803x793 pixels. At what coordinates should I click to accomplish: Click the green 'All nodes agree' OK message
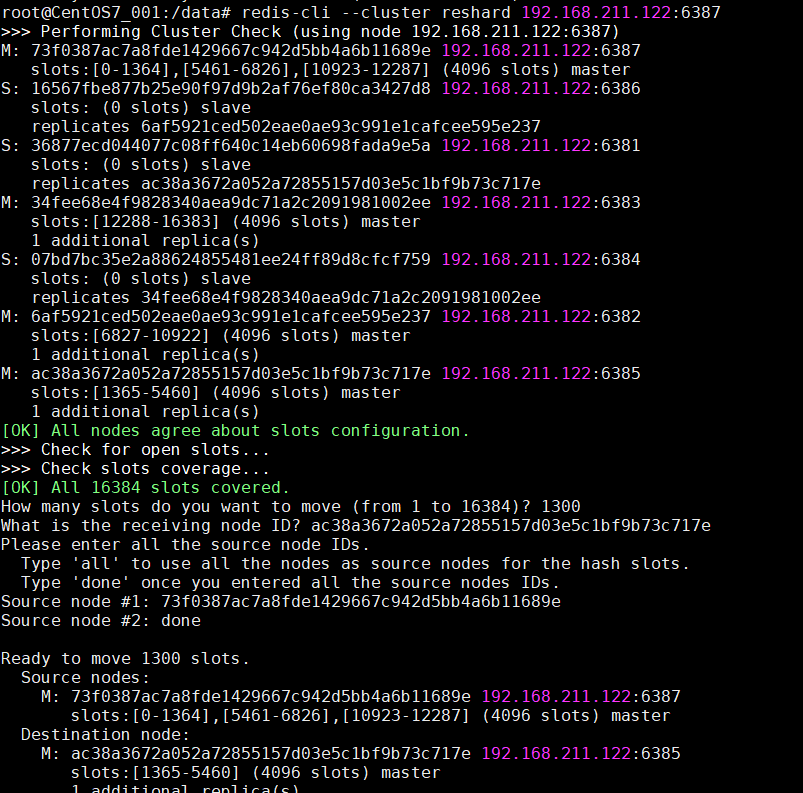[235, 430]
